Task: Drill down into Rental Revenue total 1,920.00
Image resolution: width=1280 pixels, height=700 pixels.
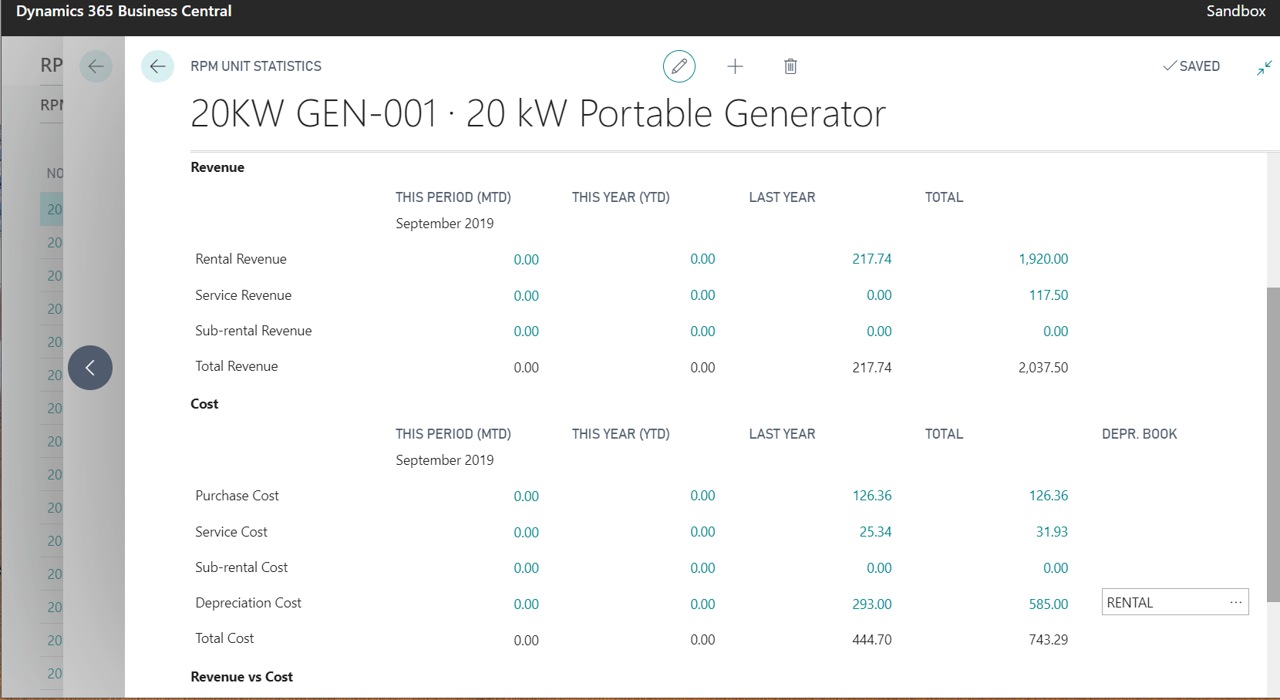Action: [x=1044, y=258]
